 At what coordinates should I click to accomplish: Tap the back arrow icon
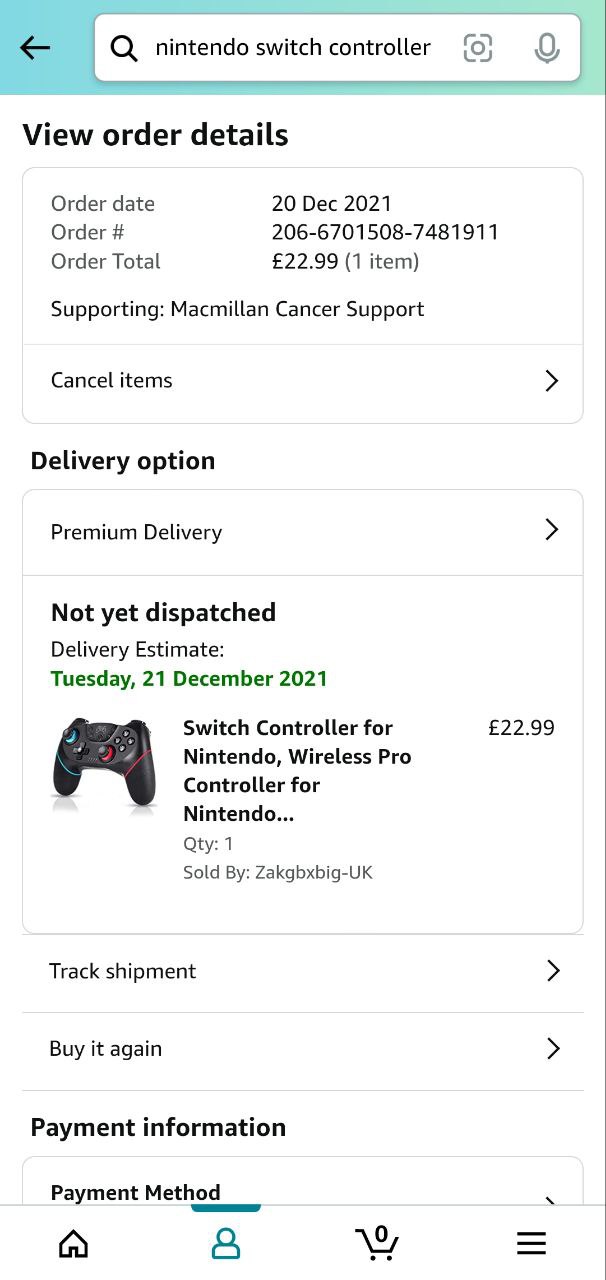pyautogui.click(x=35, y=47)
